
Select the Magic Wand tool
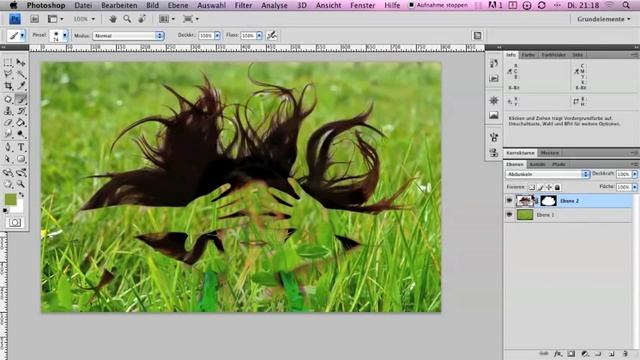pos(21,74)
